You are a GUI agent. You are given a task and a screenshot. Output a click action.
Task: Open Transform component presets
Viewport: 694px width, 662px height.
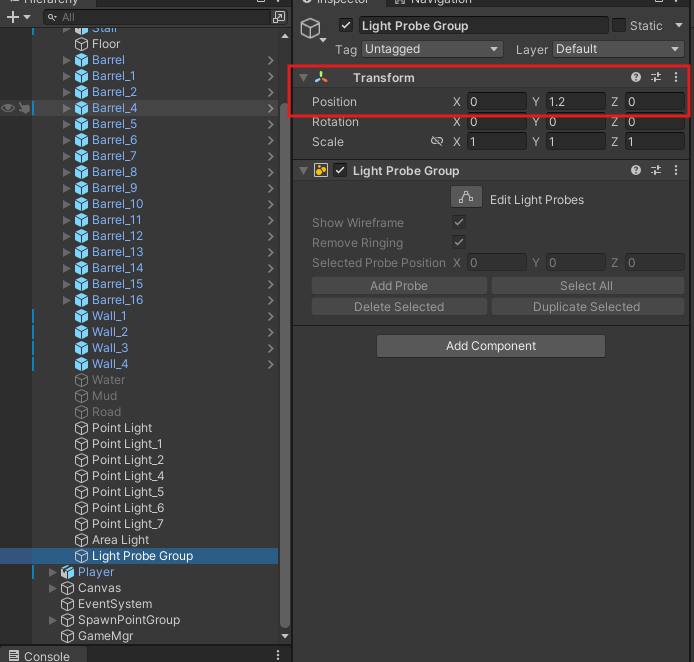[656, 77]
